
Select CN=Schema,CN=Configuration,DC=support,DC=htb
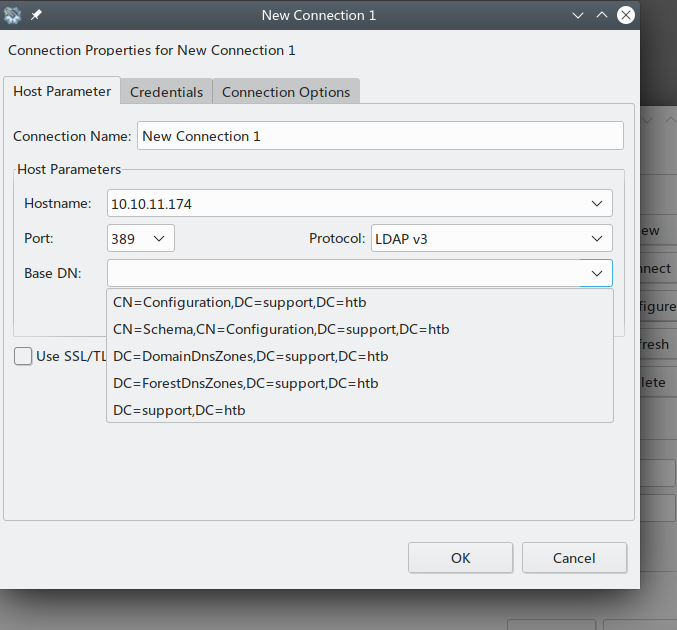click(x=360, y=329)
